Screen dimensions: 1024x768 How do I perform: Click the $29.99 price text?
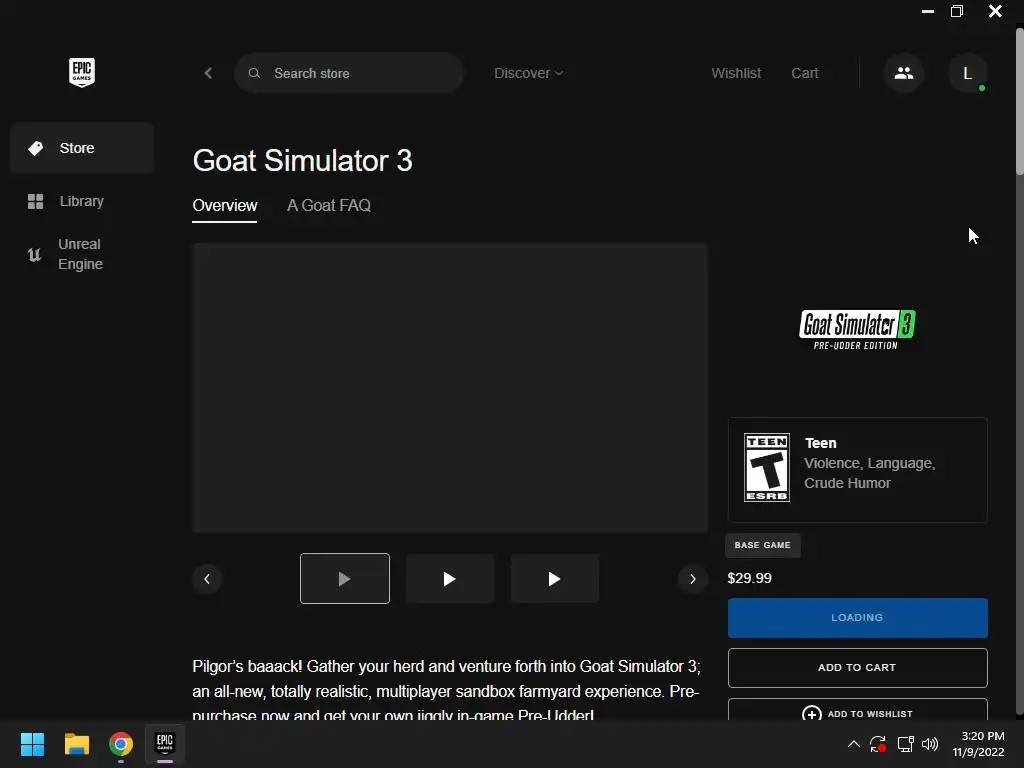(x=750, y=578)
